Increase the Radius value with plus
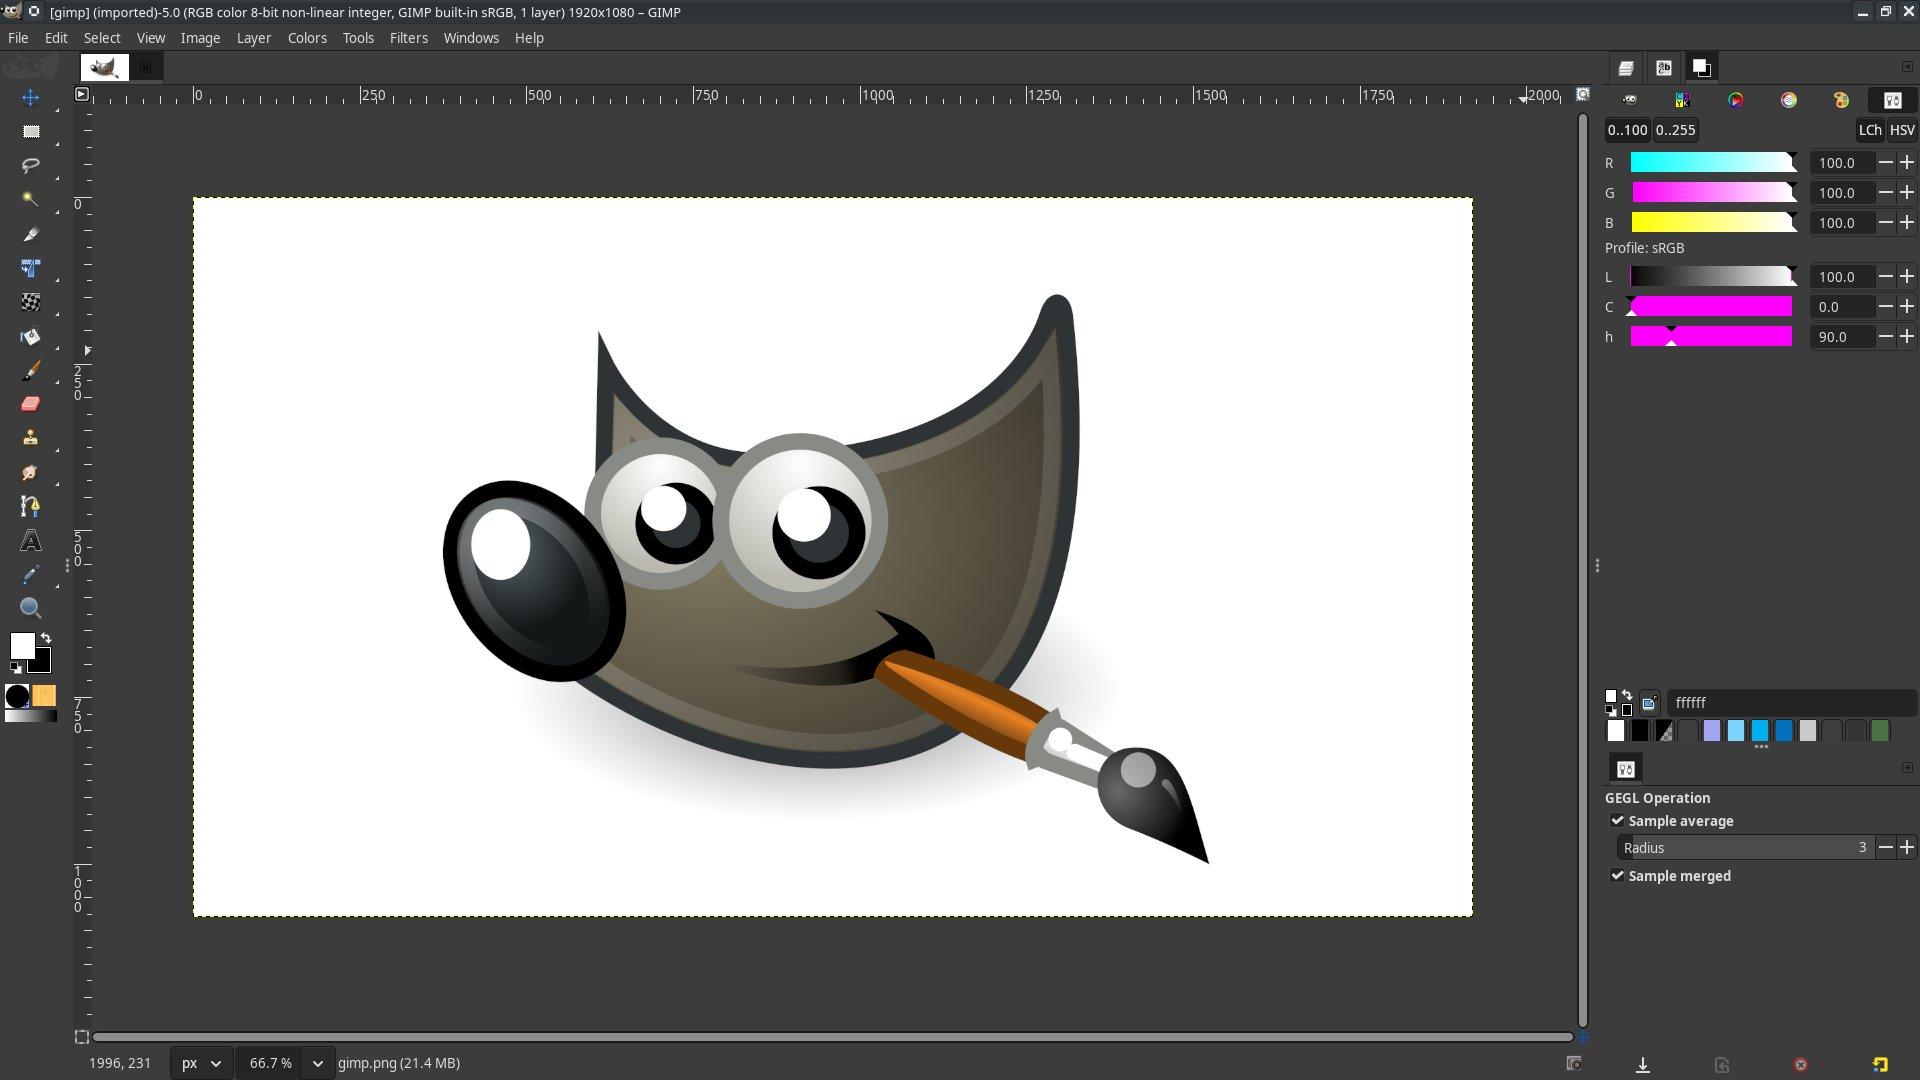The height and width of the screenshot is (1080, 1920). tap(1907, 848)
